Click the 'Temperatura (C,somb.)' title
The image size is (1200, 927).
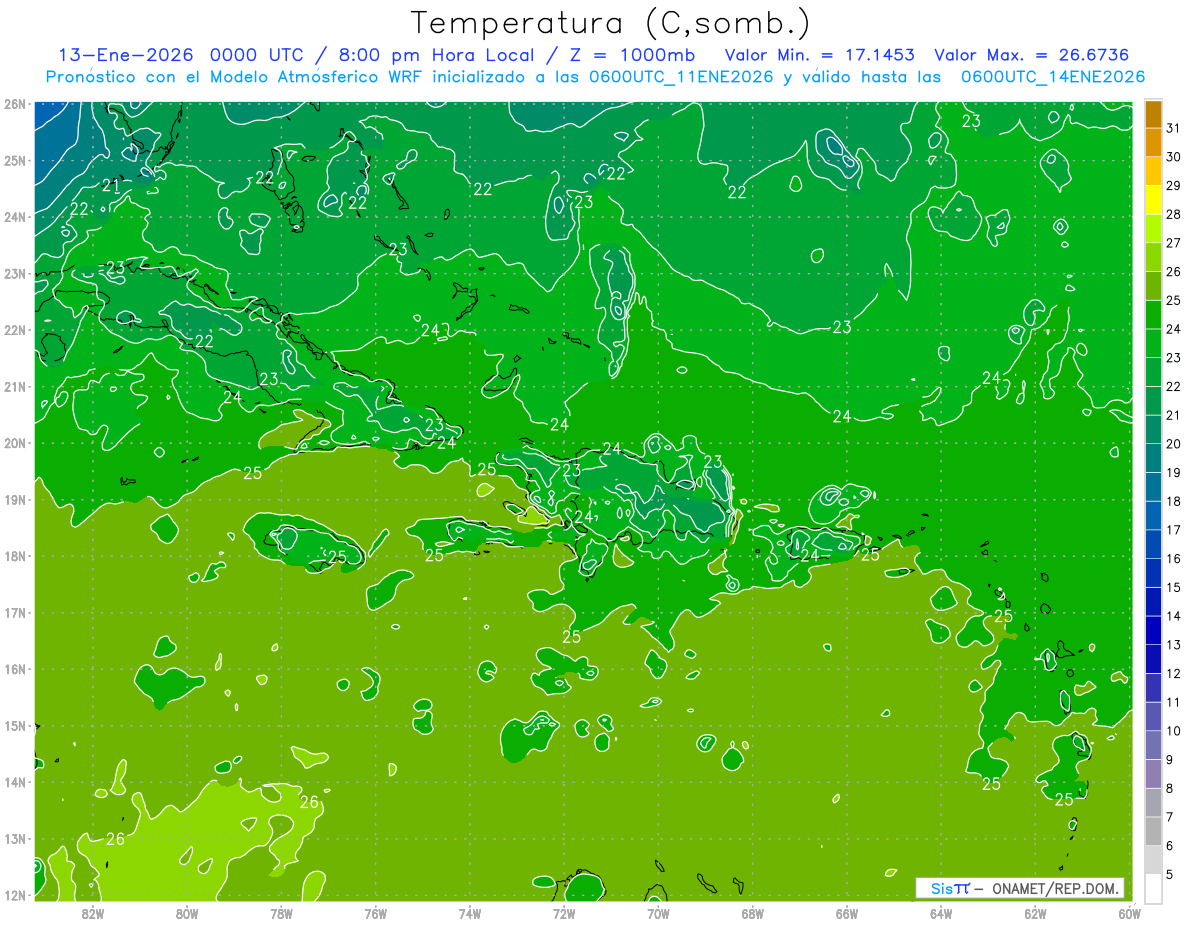point(612,23)
